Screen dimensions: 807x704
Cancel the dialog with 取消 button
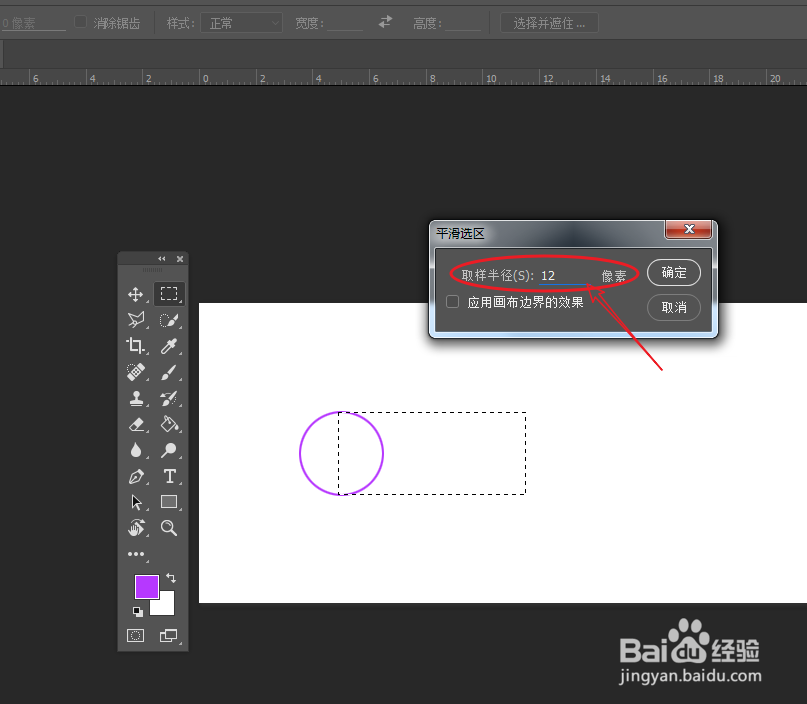[674, 307]
